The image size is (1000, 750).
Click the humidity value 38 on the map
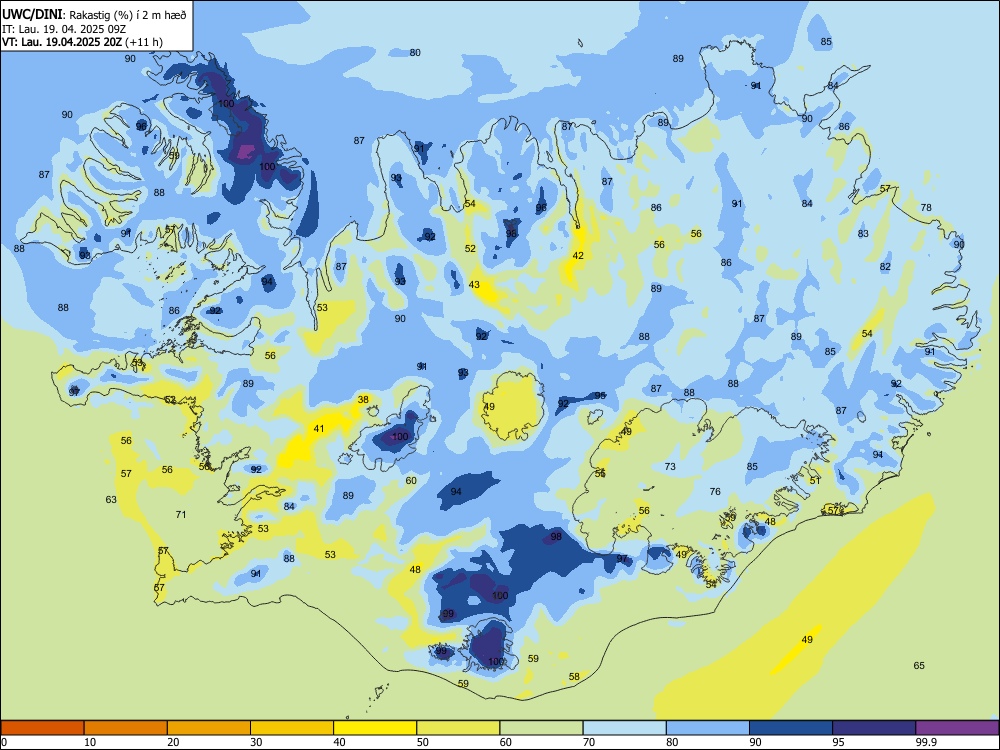(x=363, y=400)
